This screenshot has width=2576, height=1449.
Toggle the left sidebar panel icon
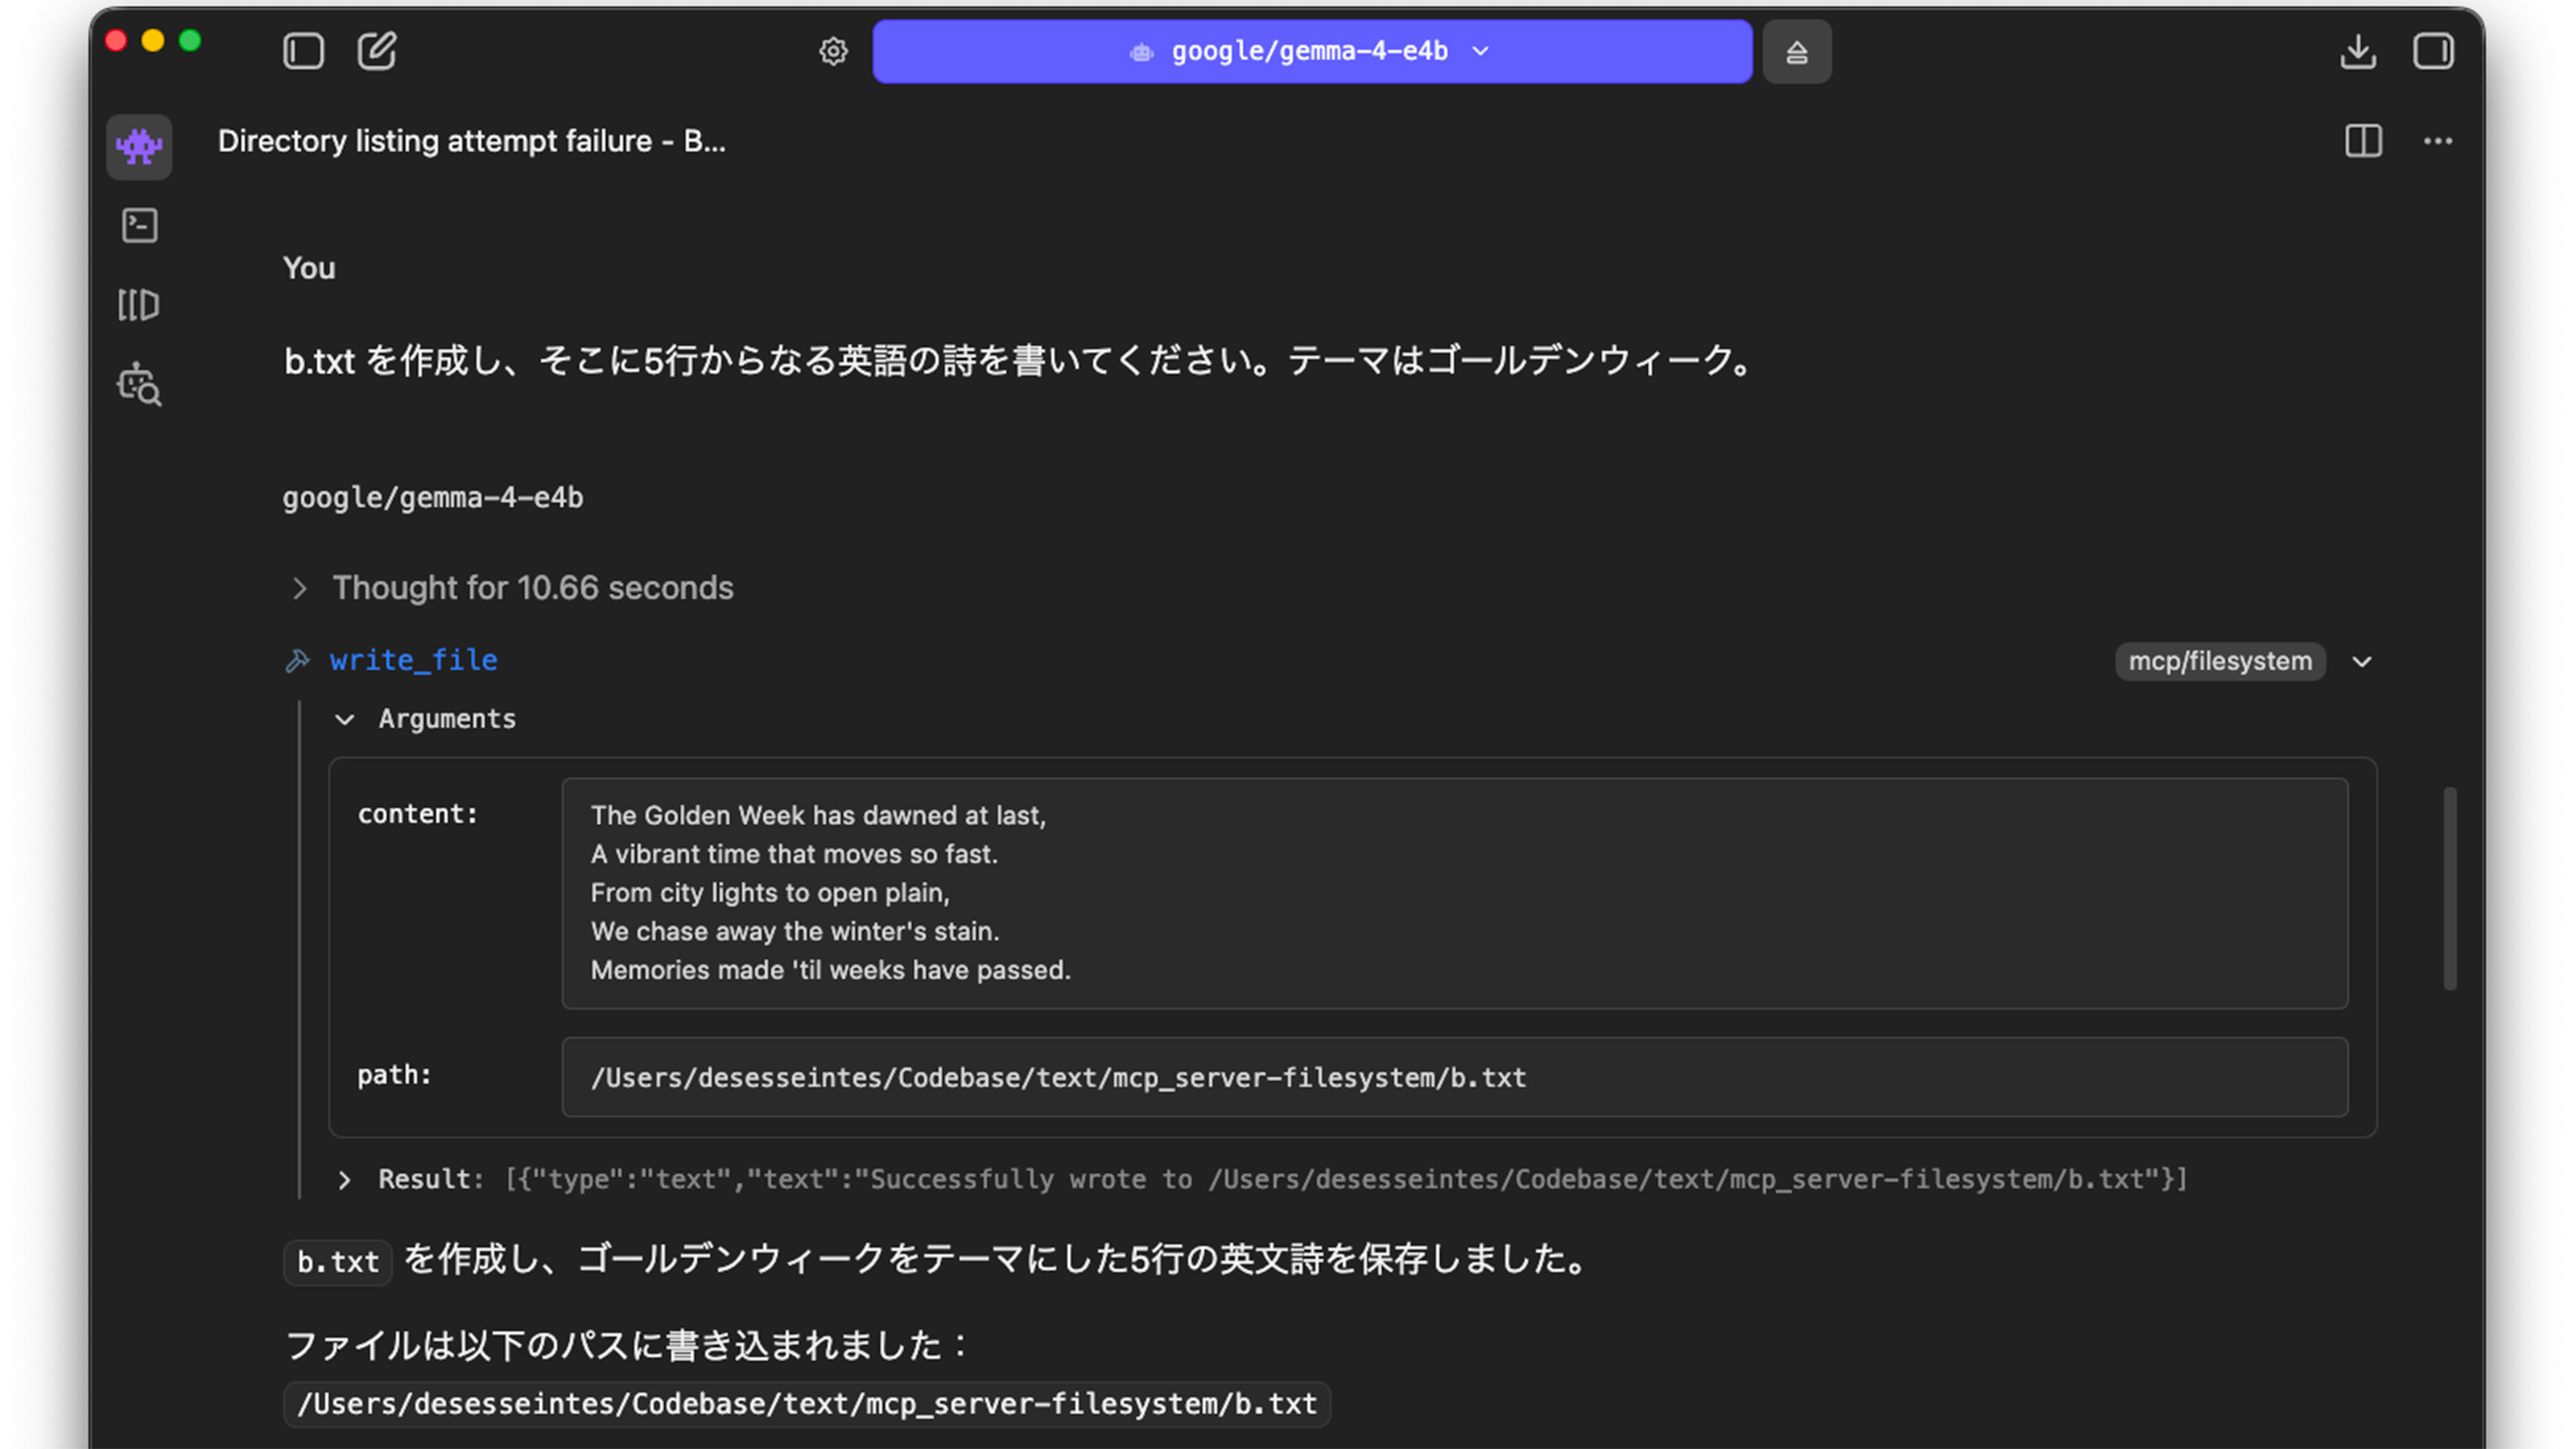303,51
